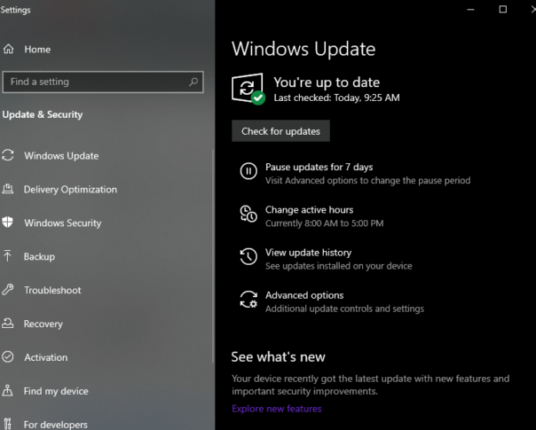This screenshot has height=430, width=536.
Task: Focus the Find a setting search box
Action: tap(103, 82)
